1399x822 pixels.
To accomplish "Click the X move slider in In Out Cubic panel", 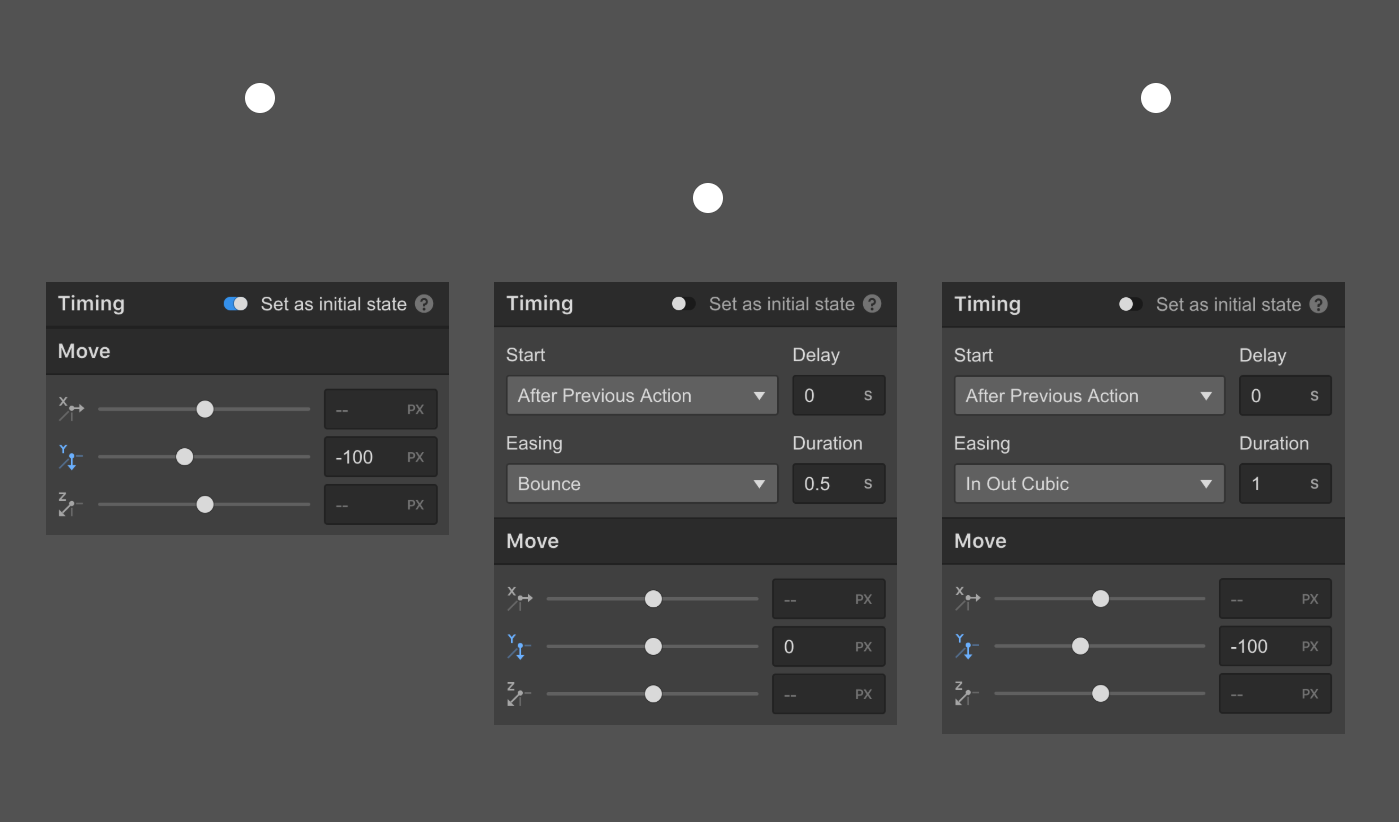I will click(x=1100, y=599).
